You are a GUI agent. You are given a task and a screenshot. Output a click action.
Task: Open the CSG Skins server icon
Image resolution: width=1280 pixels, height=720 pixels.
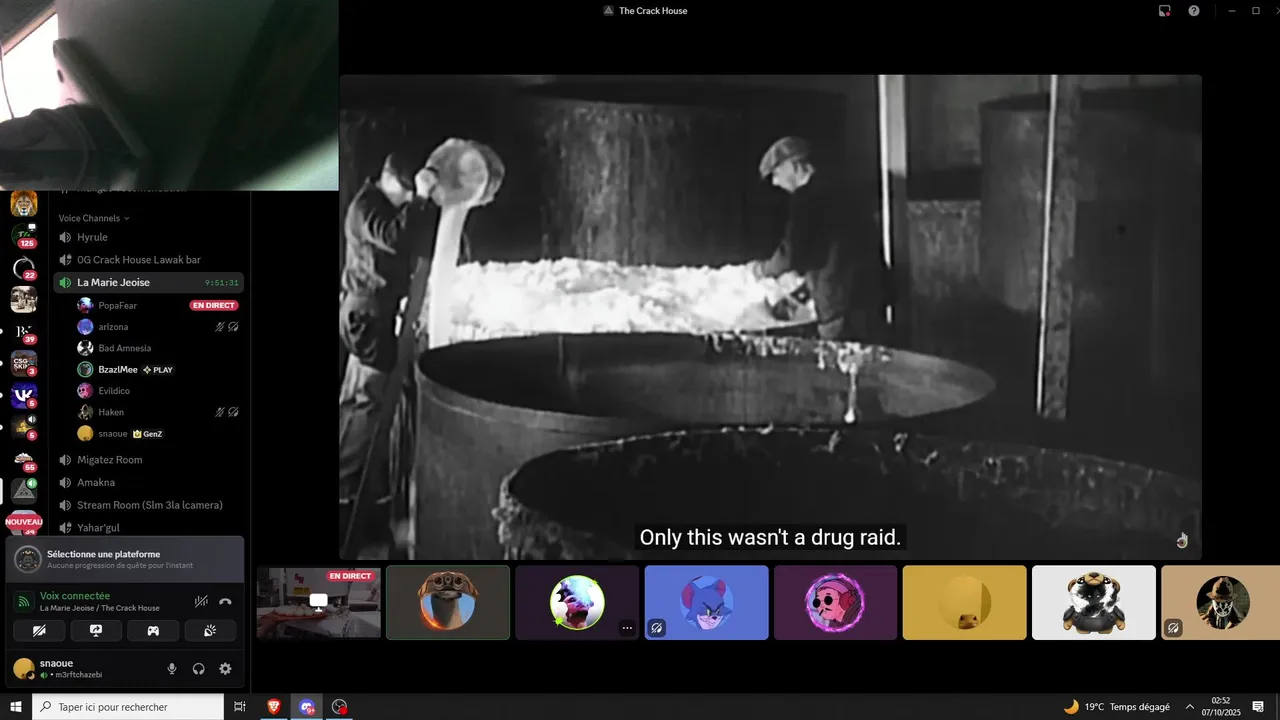[x=24, y=363]
